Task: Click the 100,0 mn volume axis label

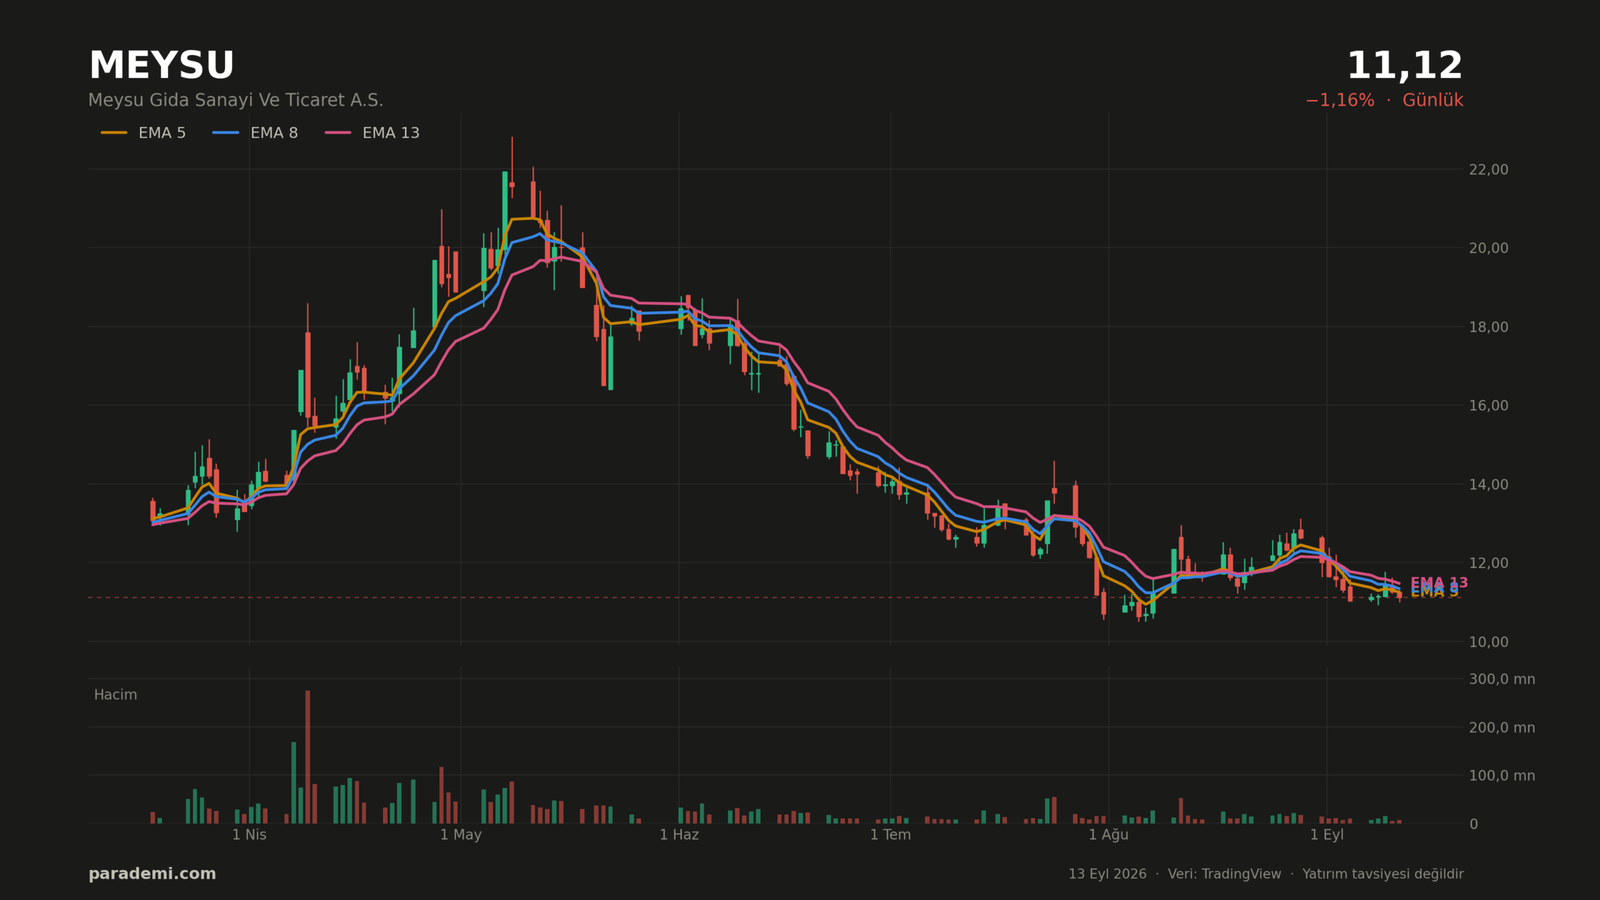Action: [x=1501, y=776]
